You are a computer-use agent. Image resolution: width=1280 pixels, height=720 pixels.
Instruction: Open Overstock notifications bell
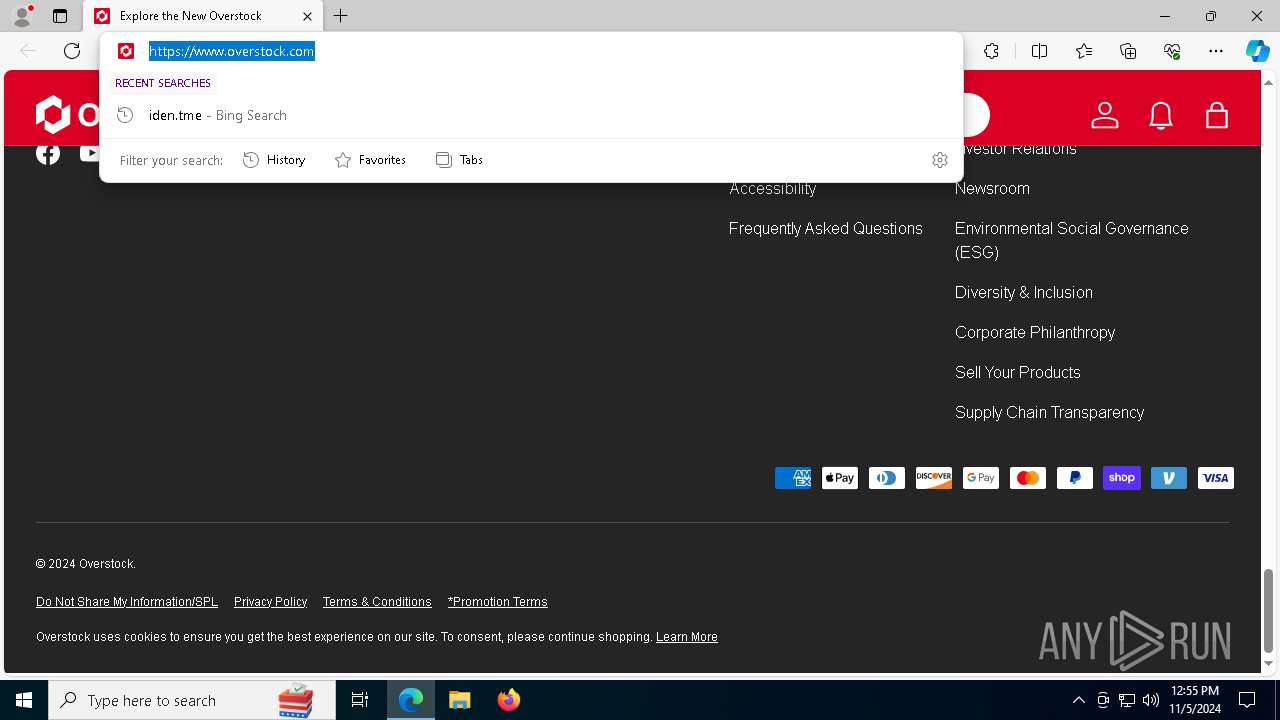point(1161,115)
